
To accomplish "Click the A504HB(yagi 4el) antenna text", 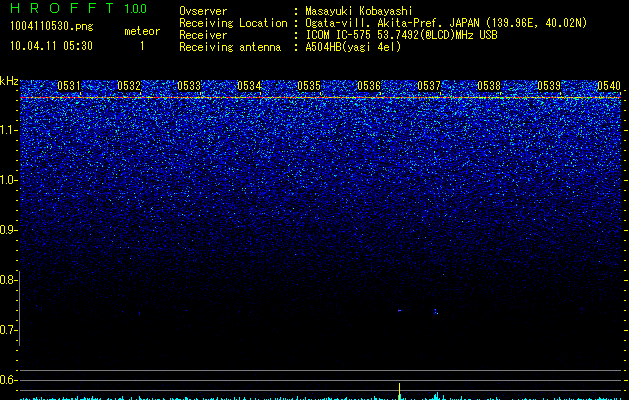I will point(353,47).
